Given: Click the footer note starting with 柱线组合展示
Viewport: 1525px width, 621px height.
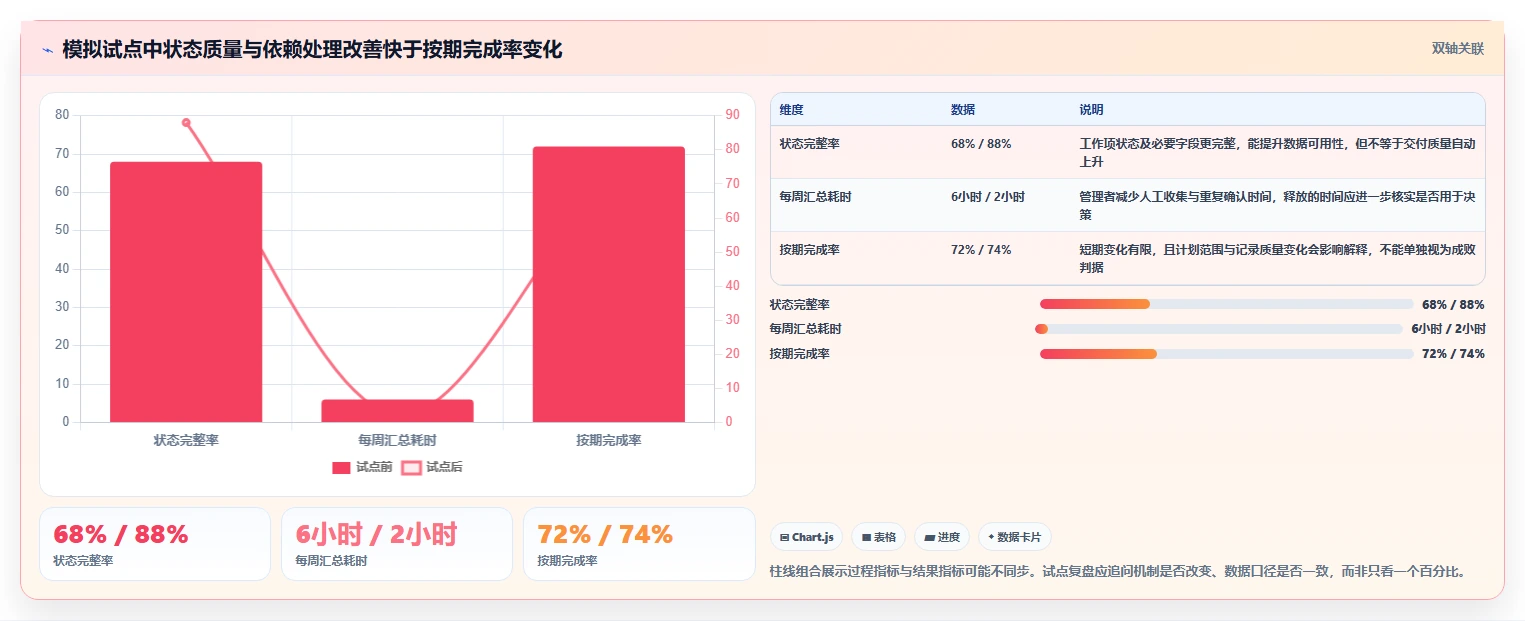Looking at the screenshot, I should [1118, 572].
